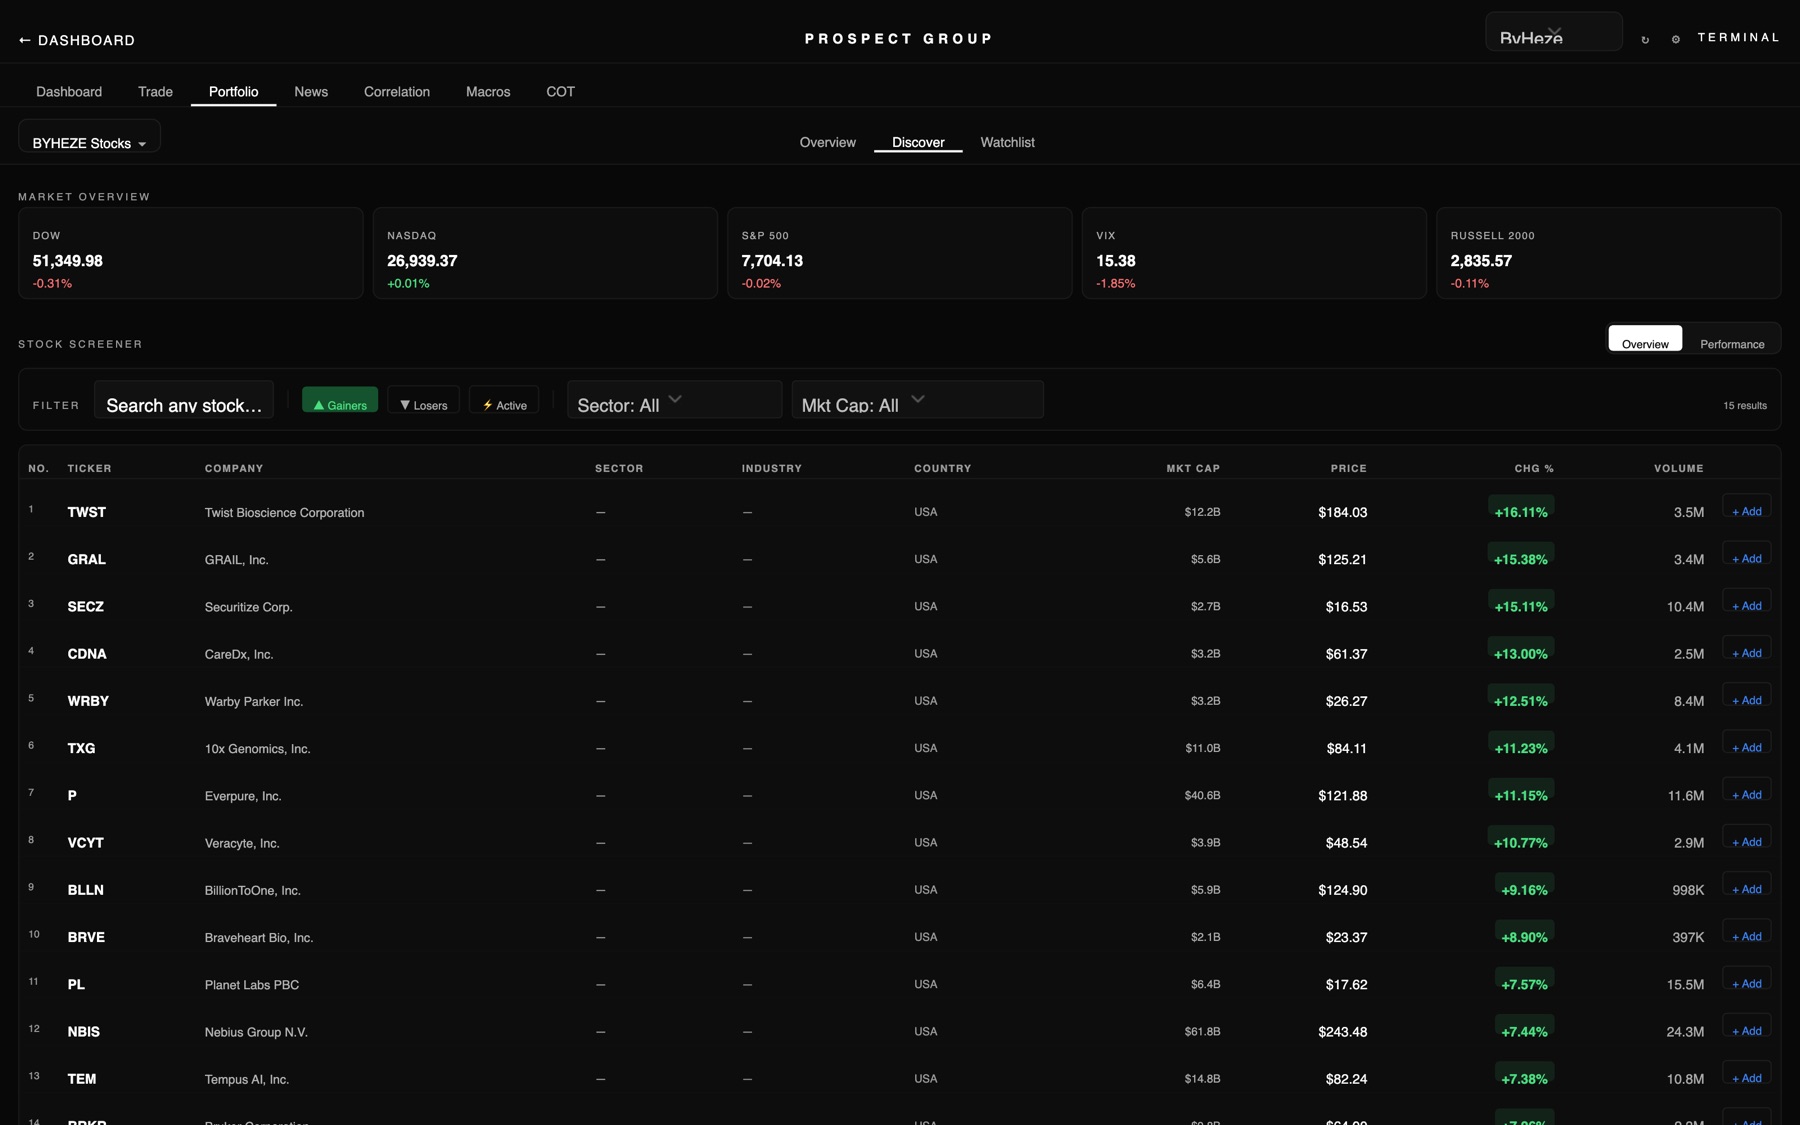Click the Search any stock field
The image size is (1800, 1125).
184,399
